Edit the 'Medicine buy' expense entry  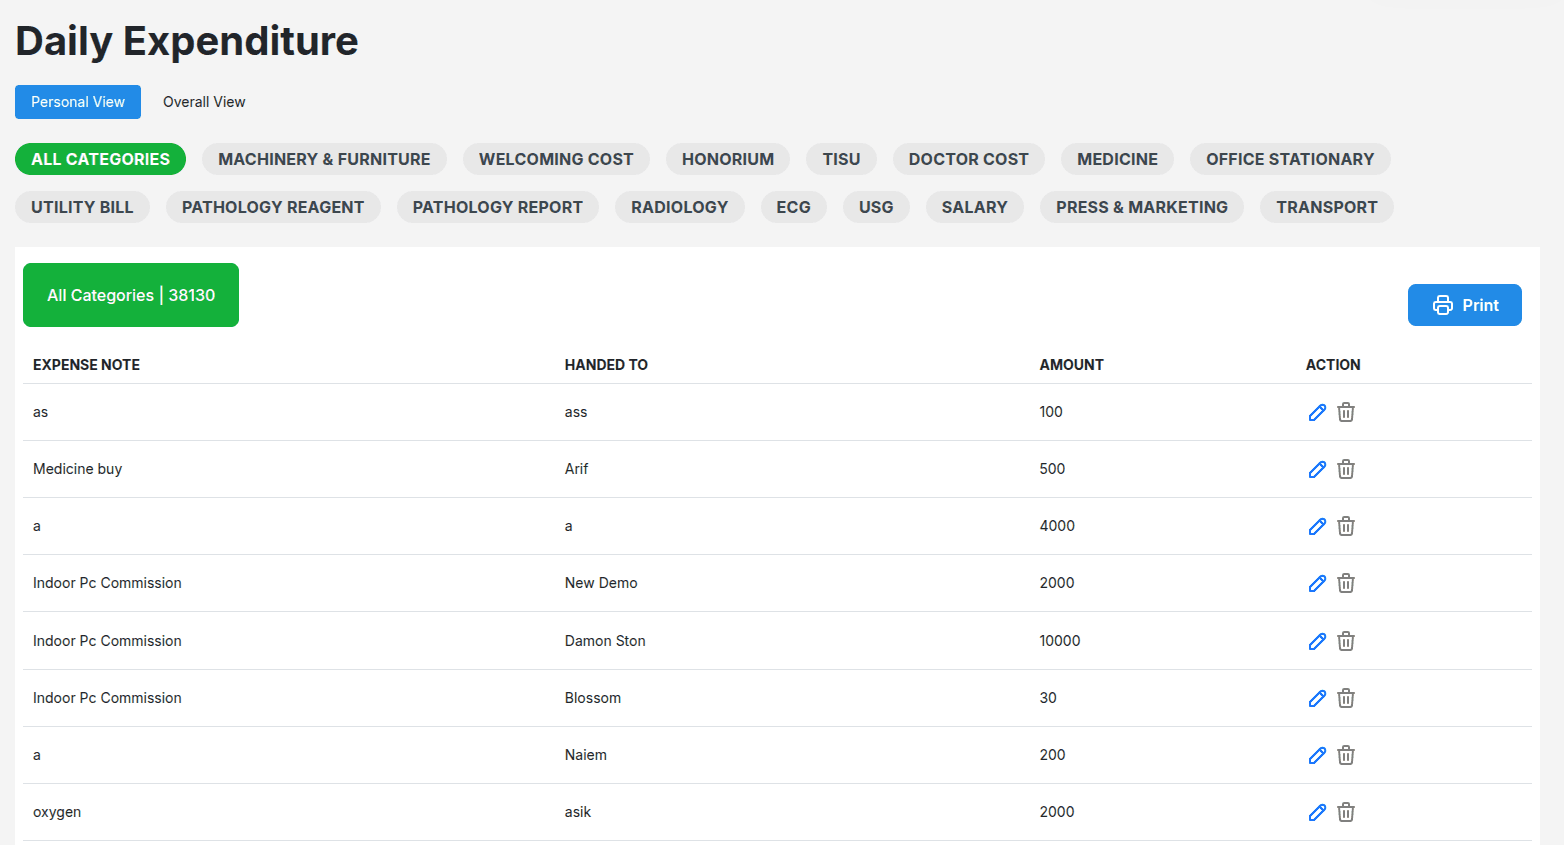coord(1317,469)
